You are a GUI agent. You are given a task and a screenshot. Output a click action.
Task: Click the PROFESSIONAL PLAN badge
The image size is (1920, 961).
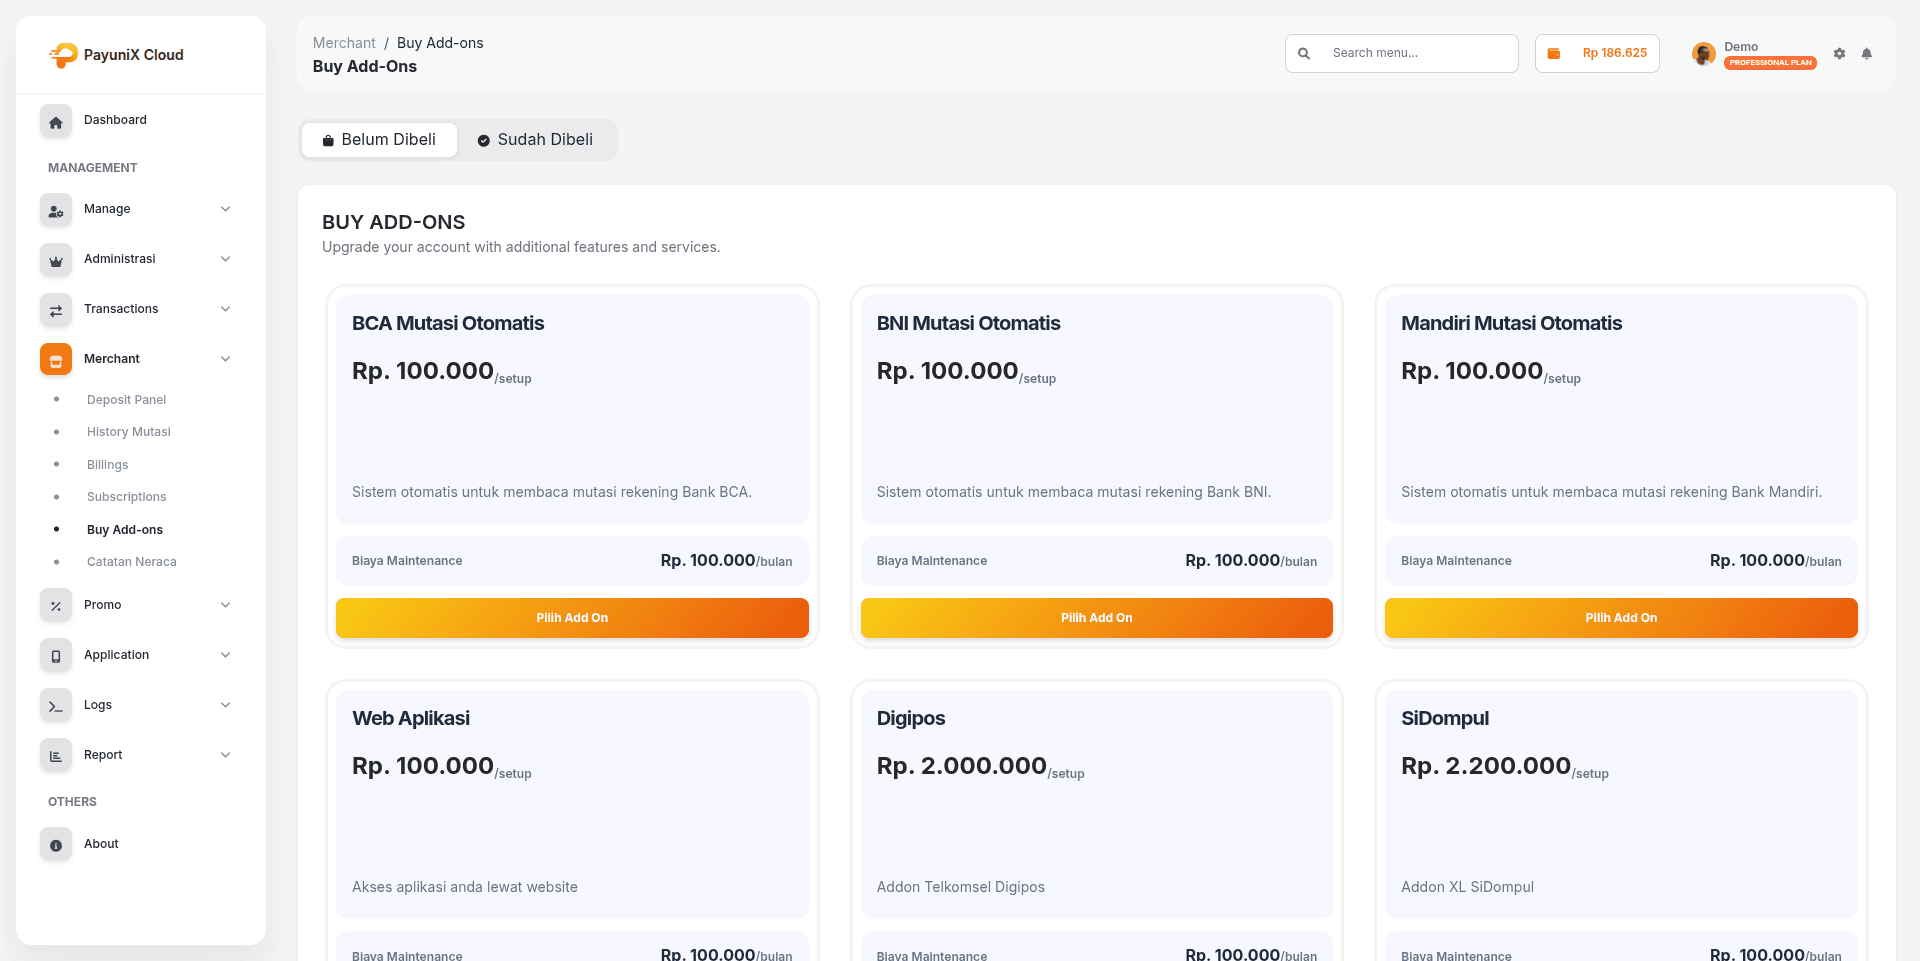coord(1770,63)
